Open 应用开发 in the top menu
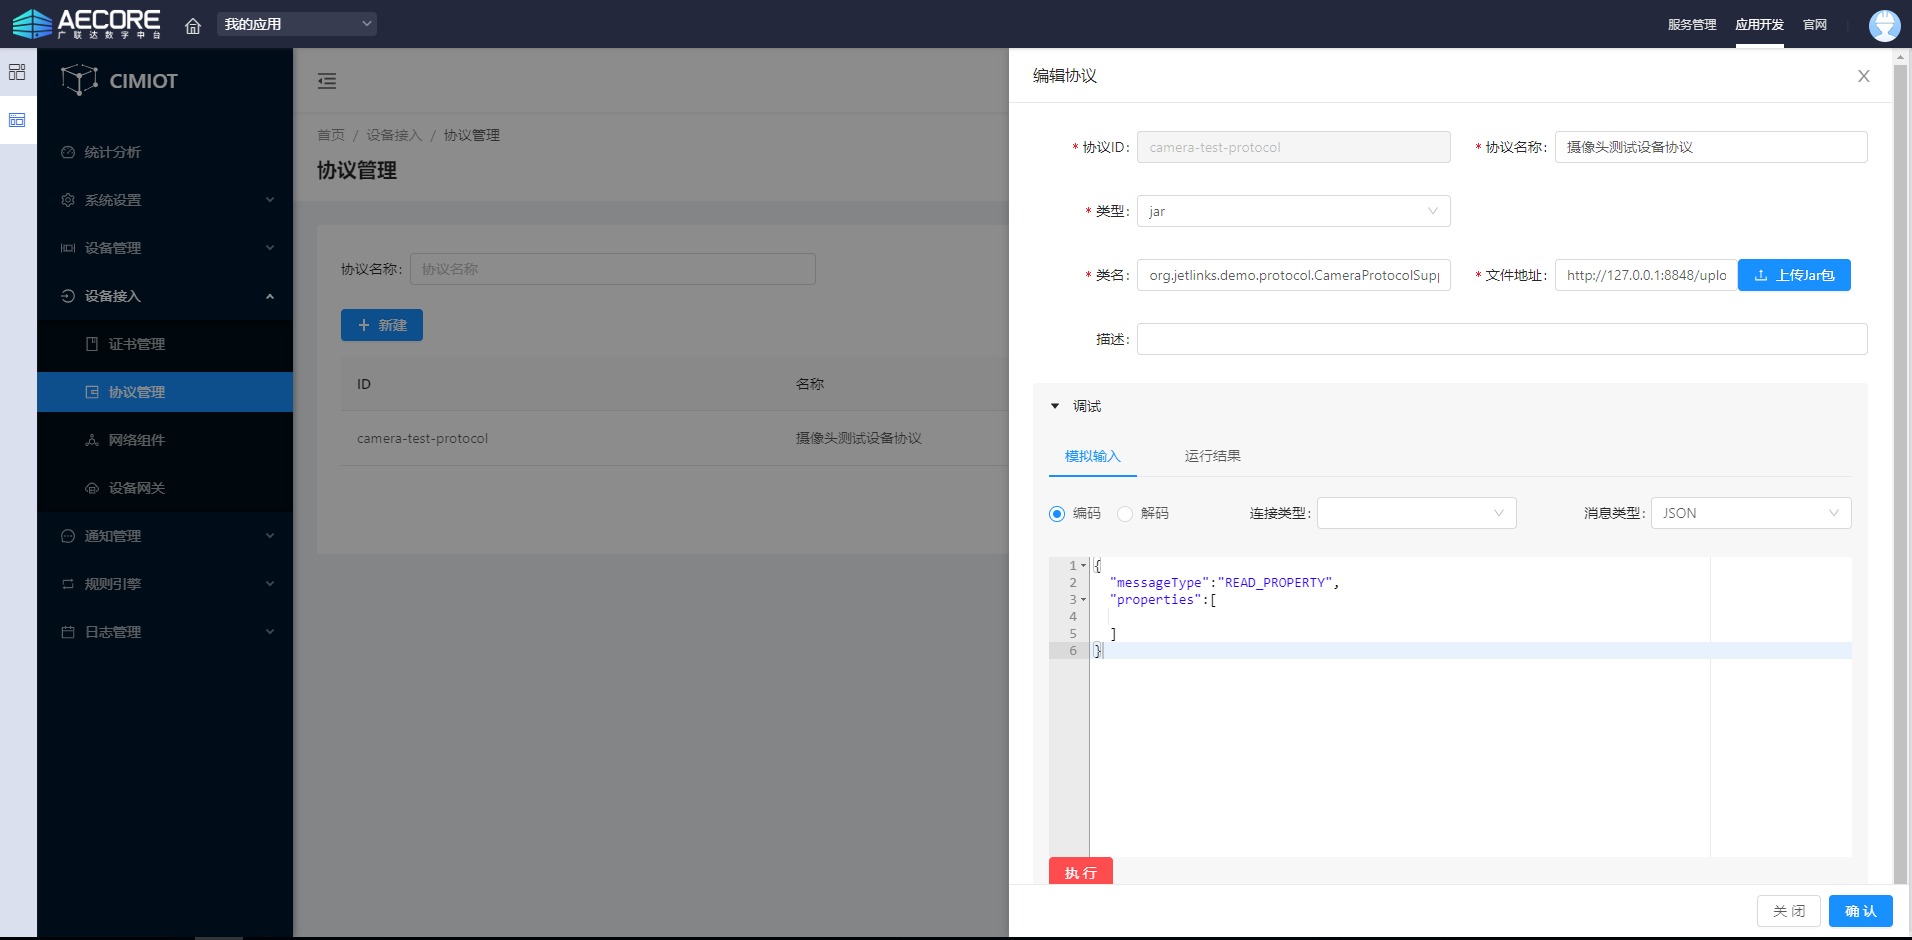 click(1759, 25)
